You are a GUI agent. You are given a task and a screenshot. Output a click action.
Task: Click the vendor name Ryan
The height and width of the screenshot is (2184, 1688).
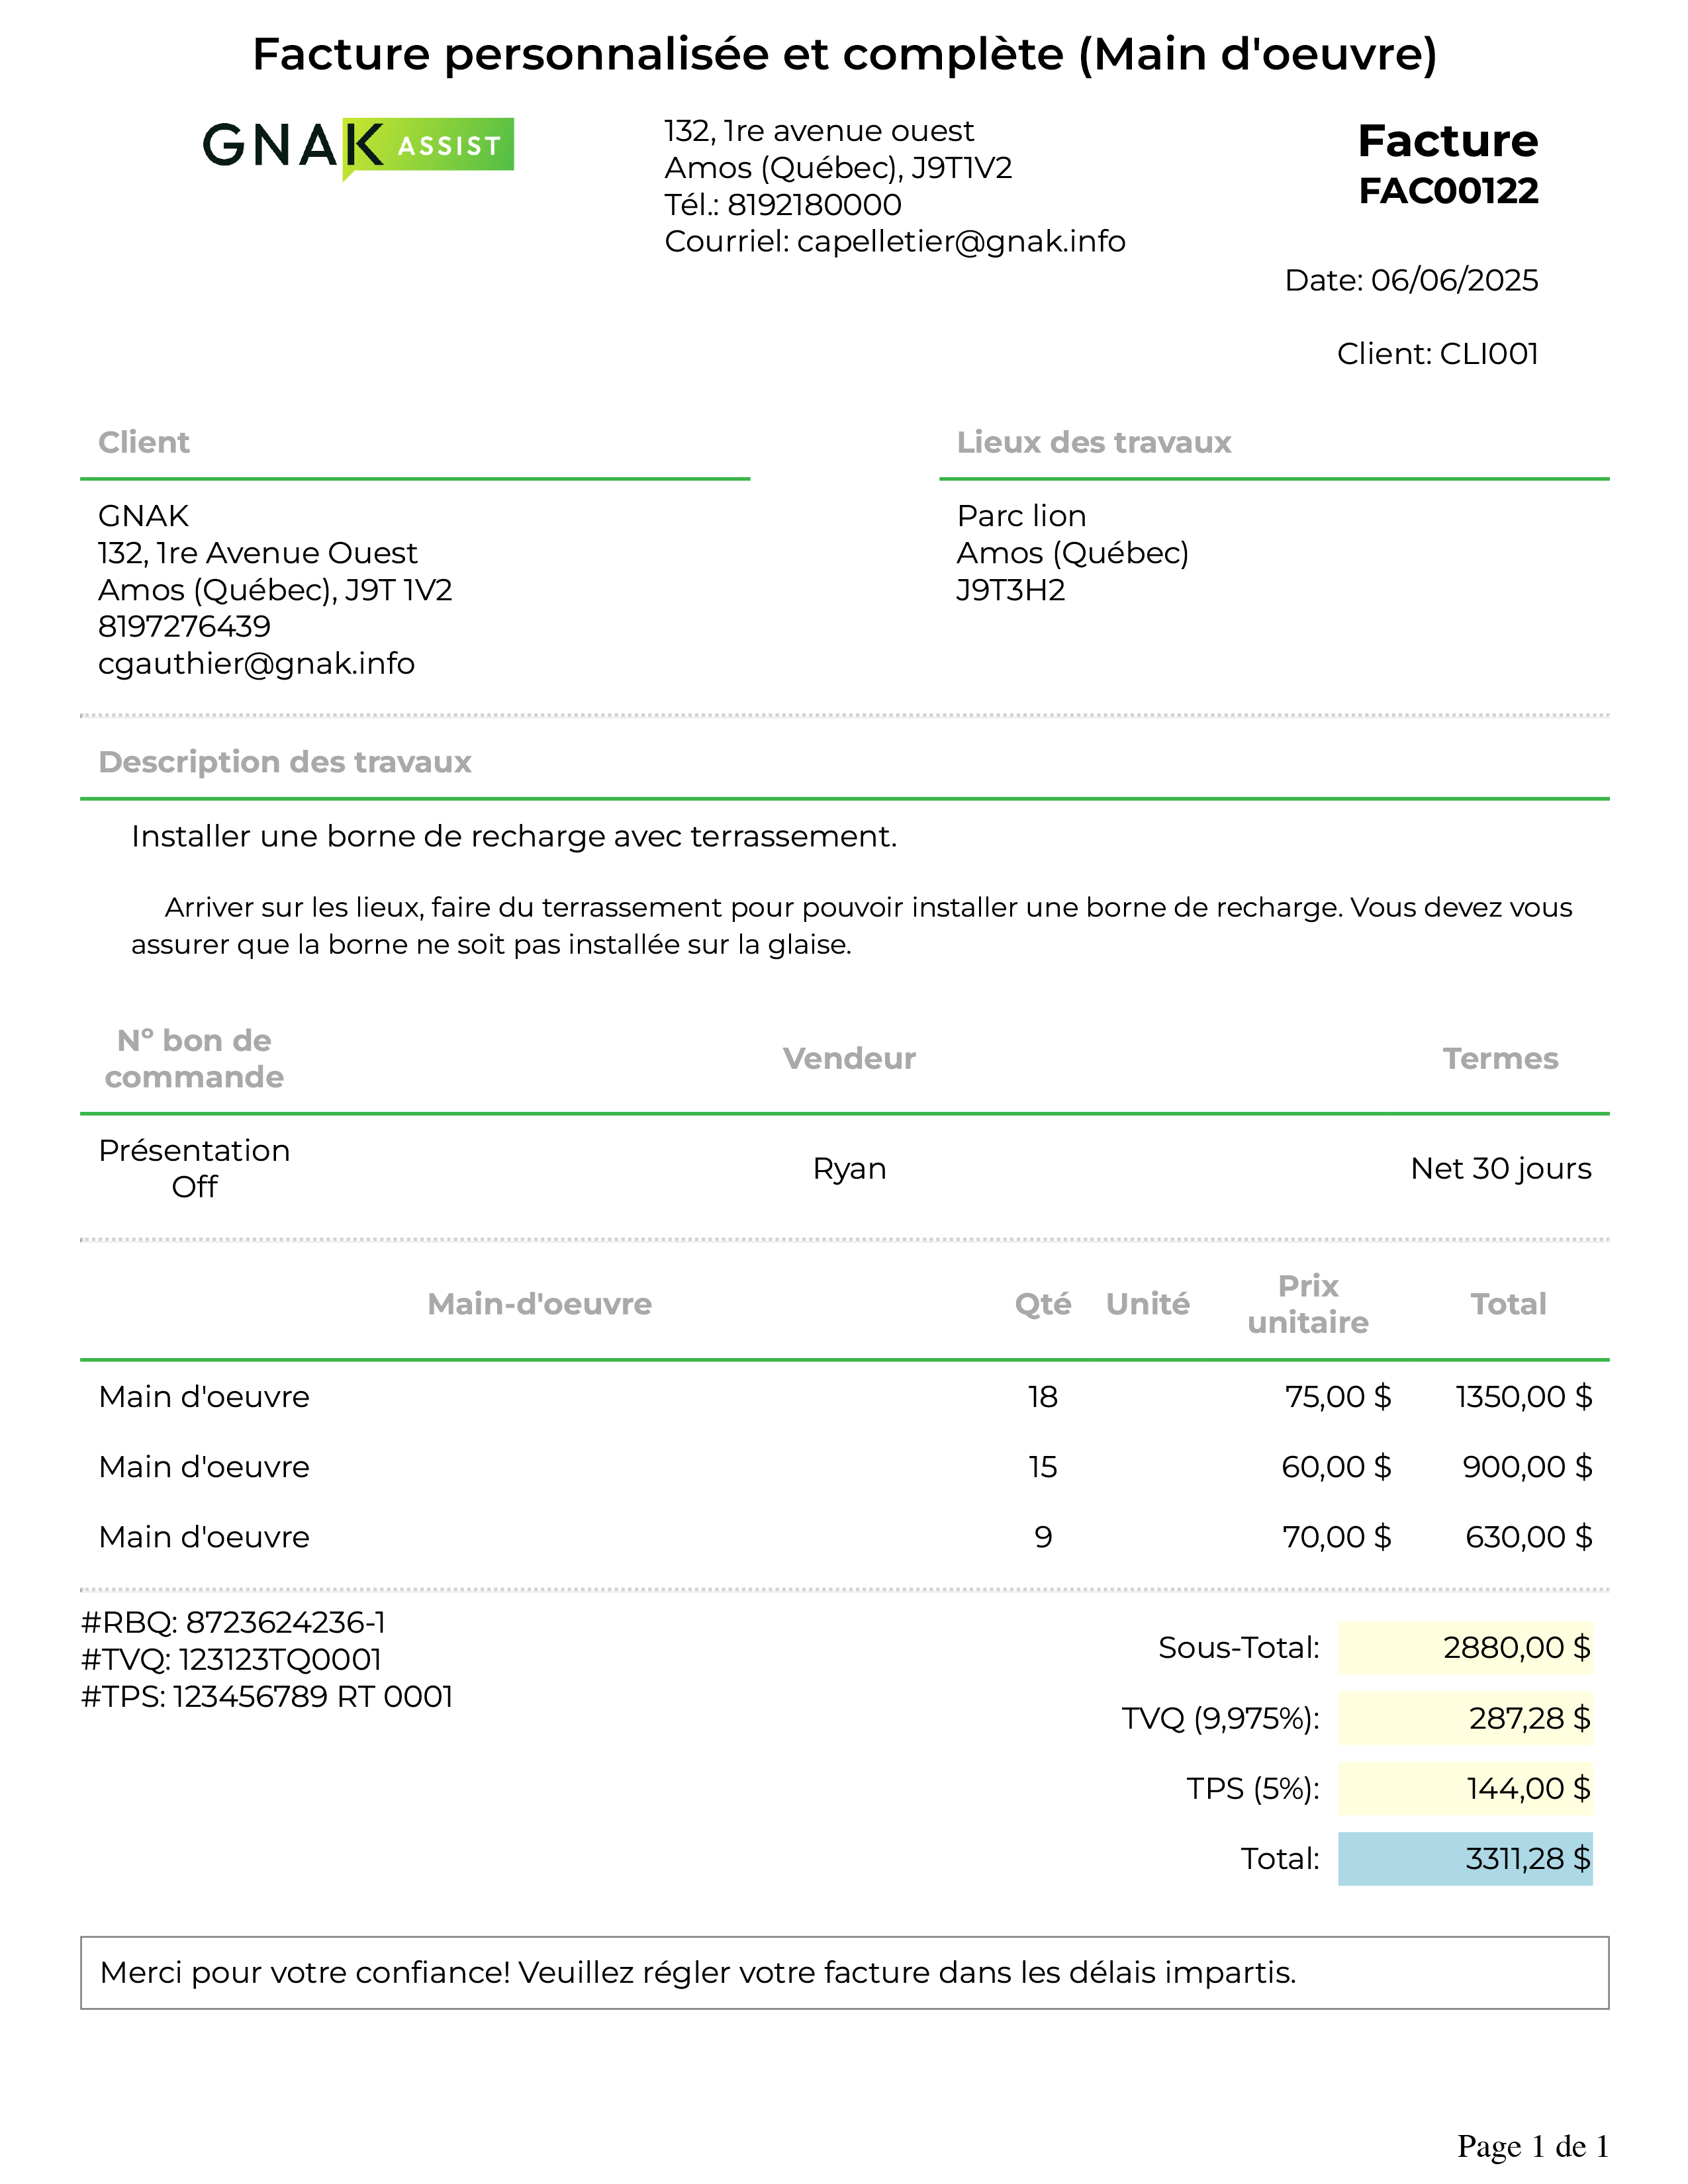[x=849, y=1169]
